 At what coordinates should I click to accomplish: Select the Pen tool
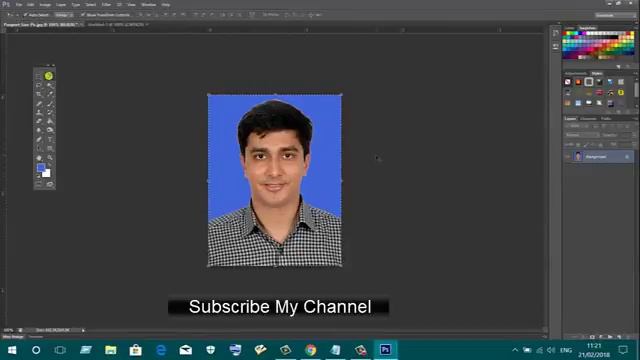point(39,140)
